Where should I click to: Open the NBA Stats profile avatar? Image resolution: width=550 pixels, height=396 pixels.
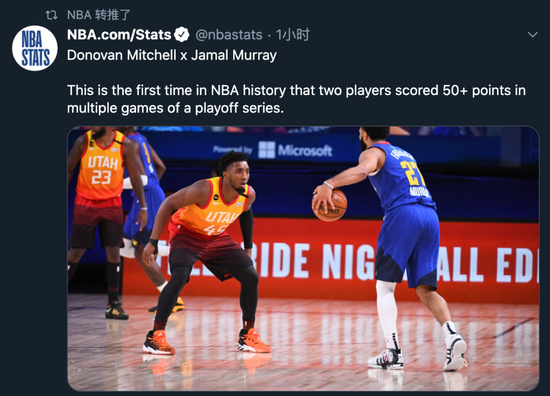coord(35,48)
